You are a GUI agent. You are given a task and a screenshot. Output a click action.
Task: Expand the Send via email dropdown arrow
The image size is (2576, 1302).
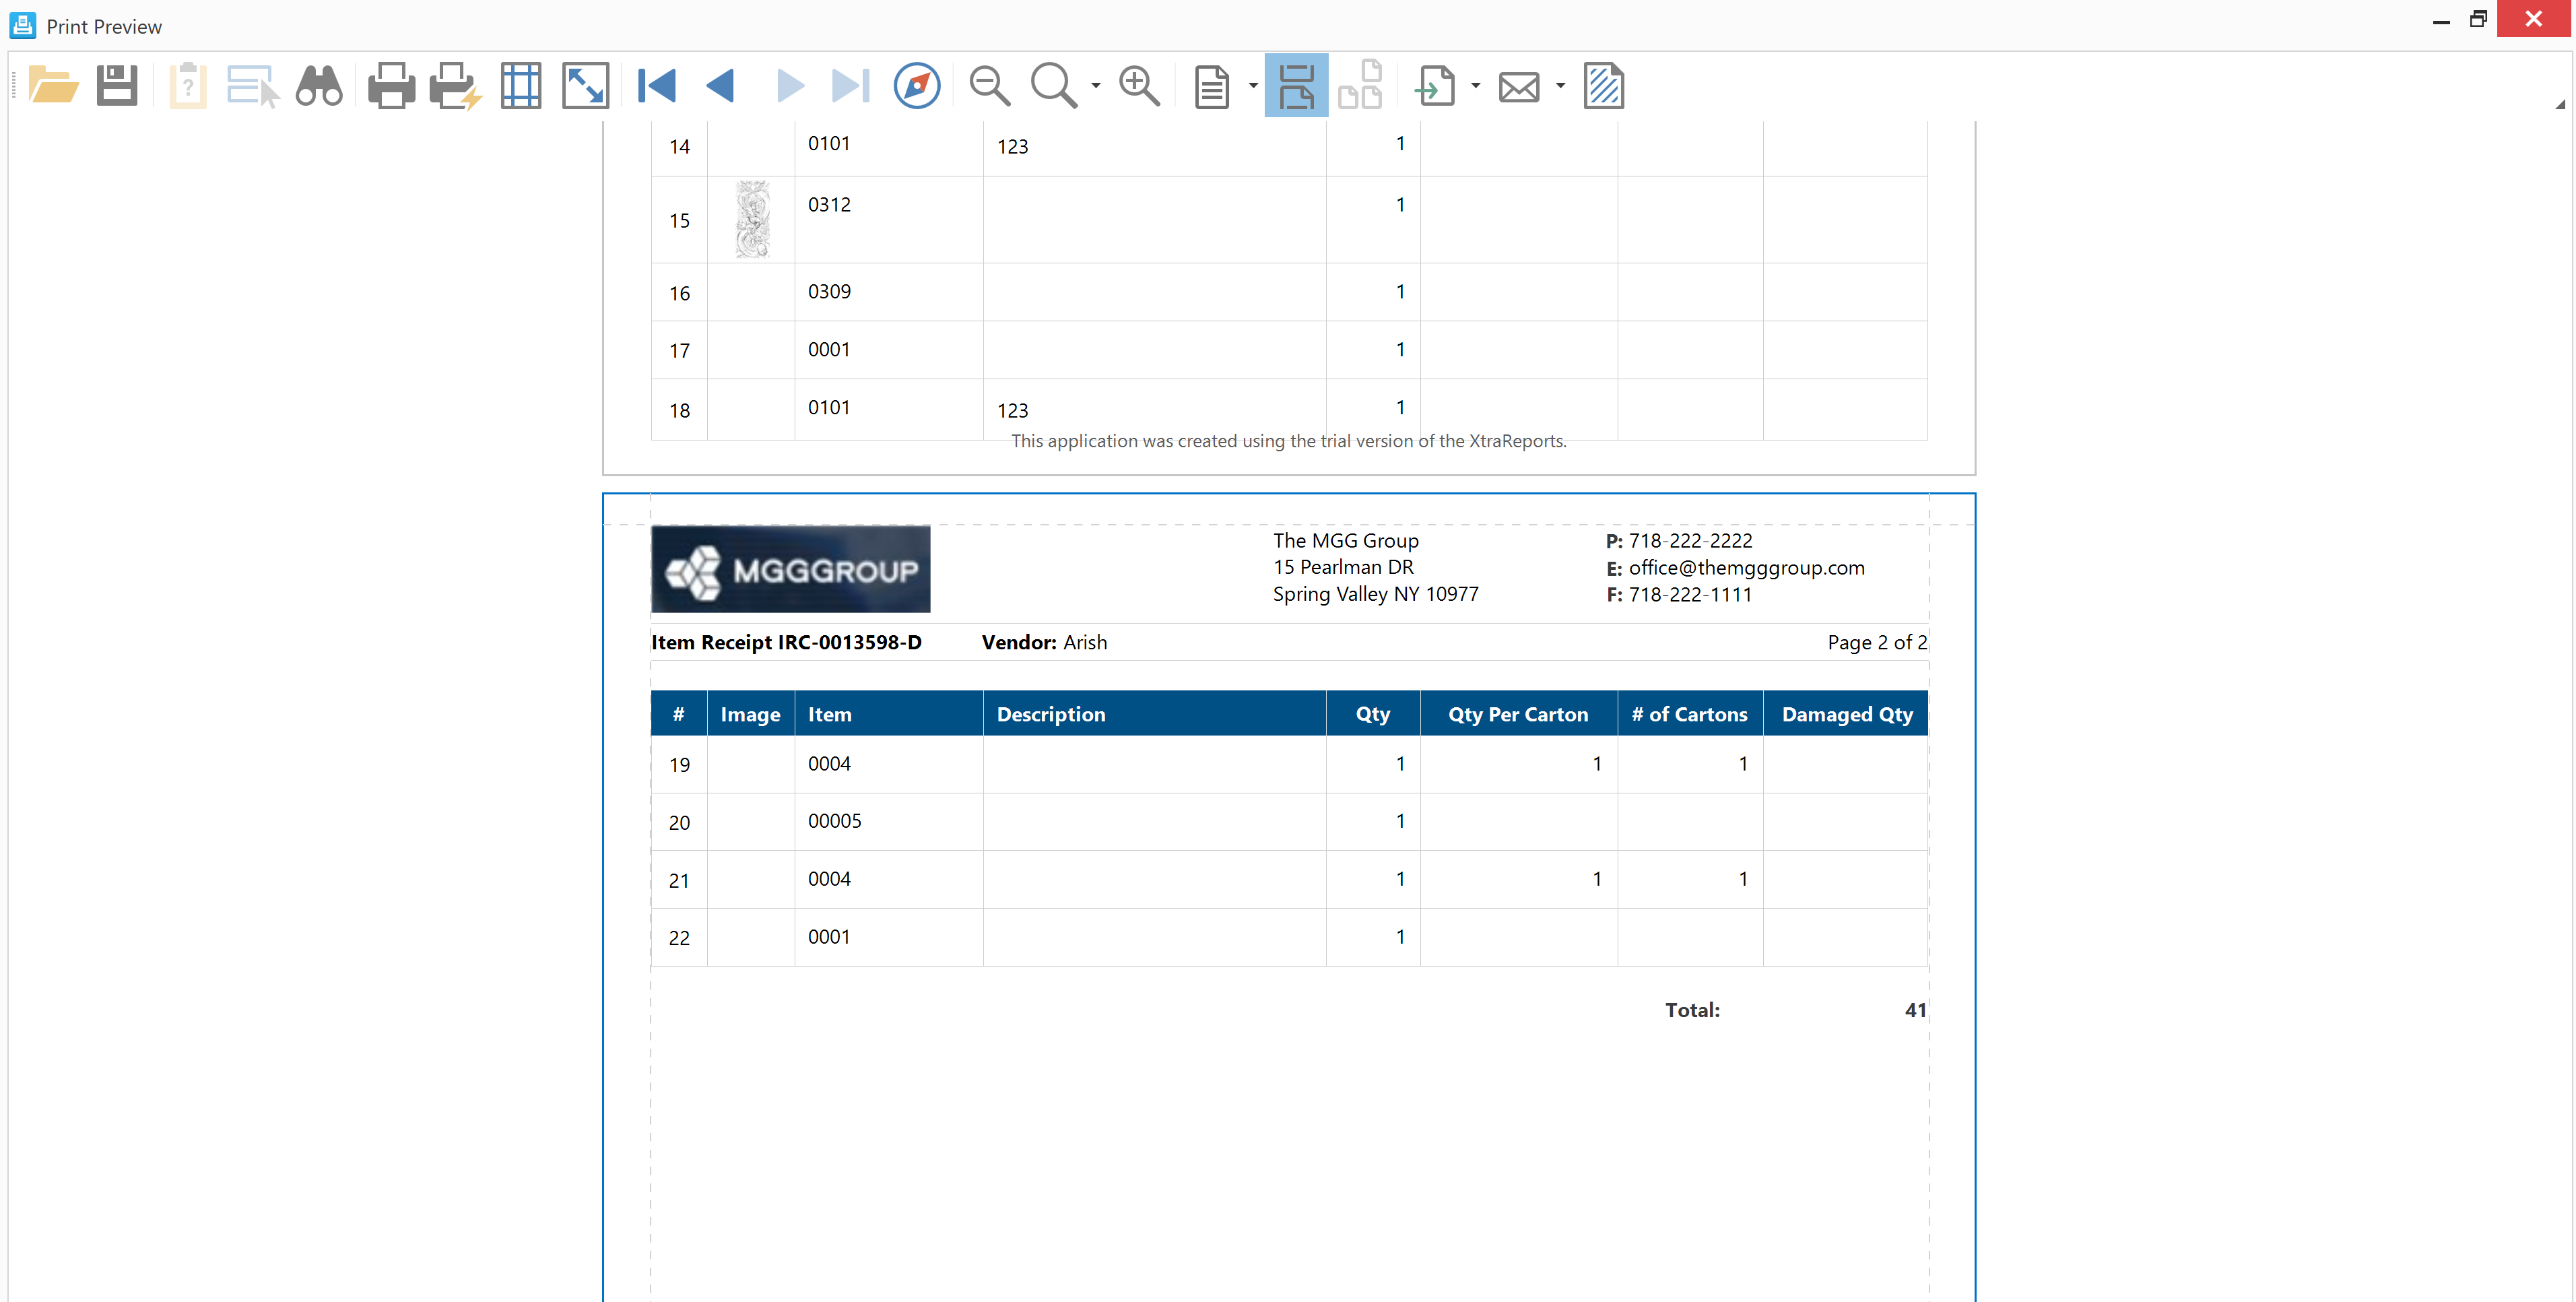(x=1560, y=86)
